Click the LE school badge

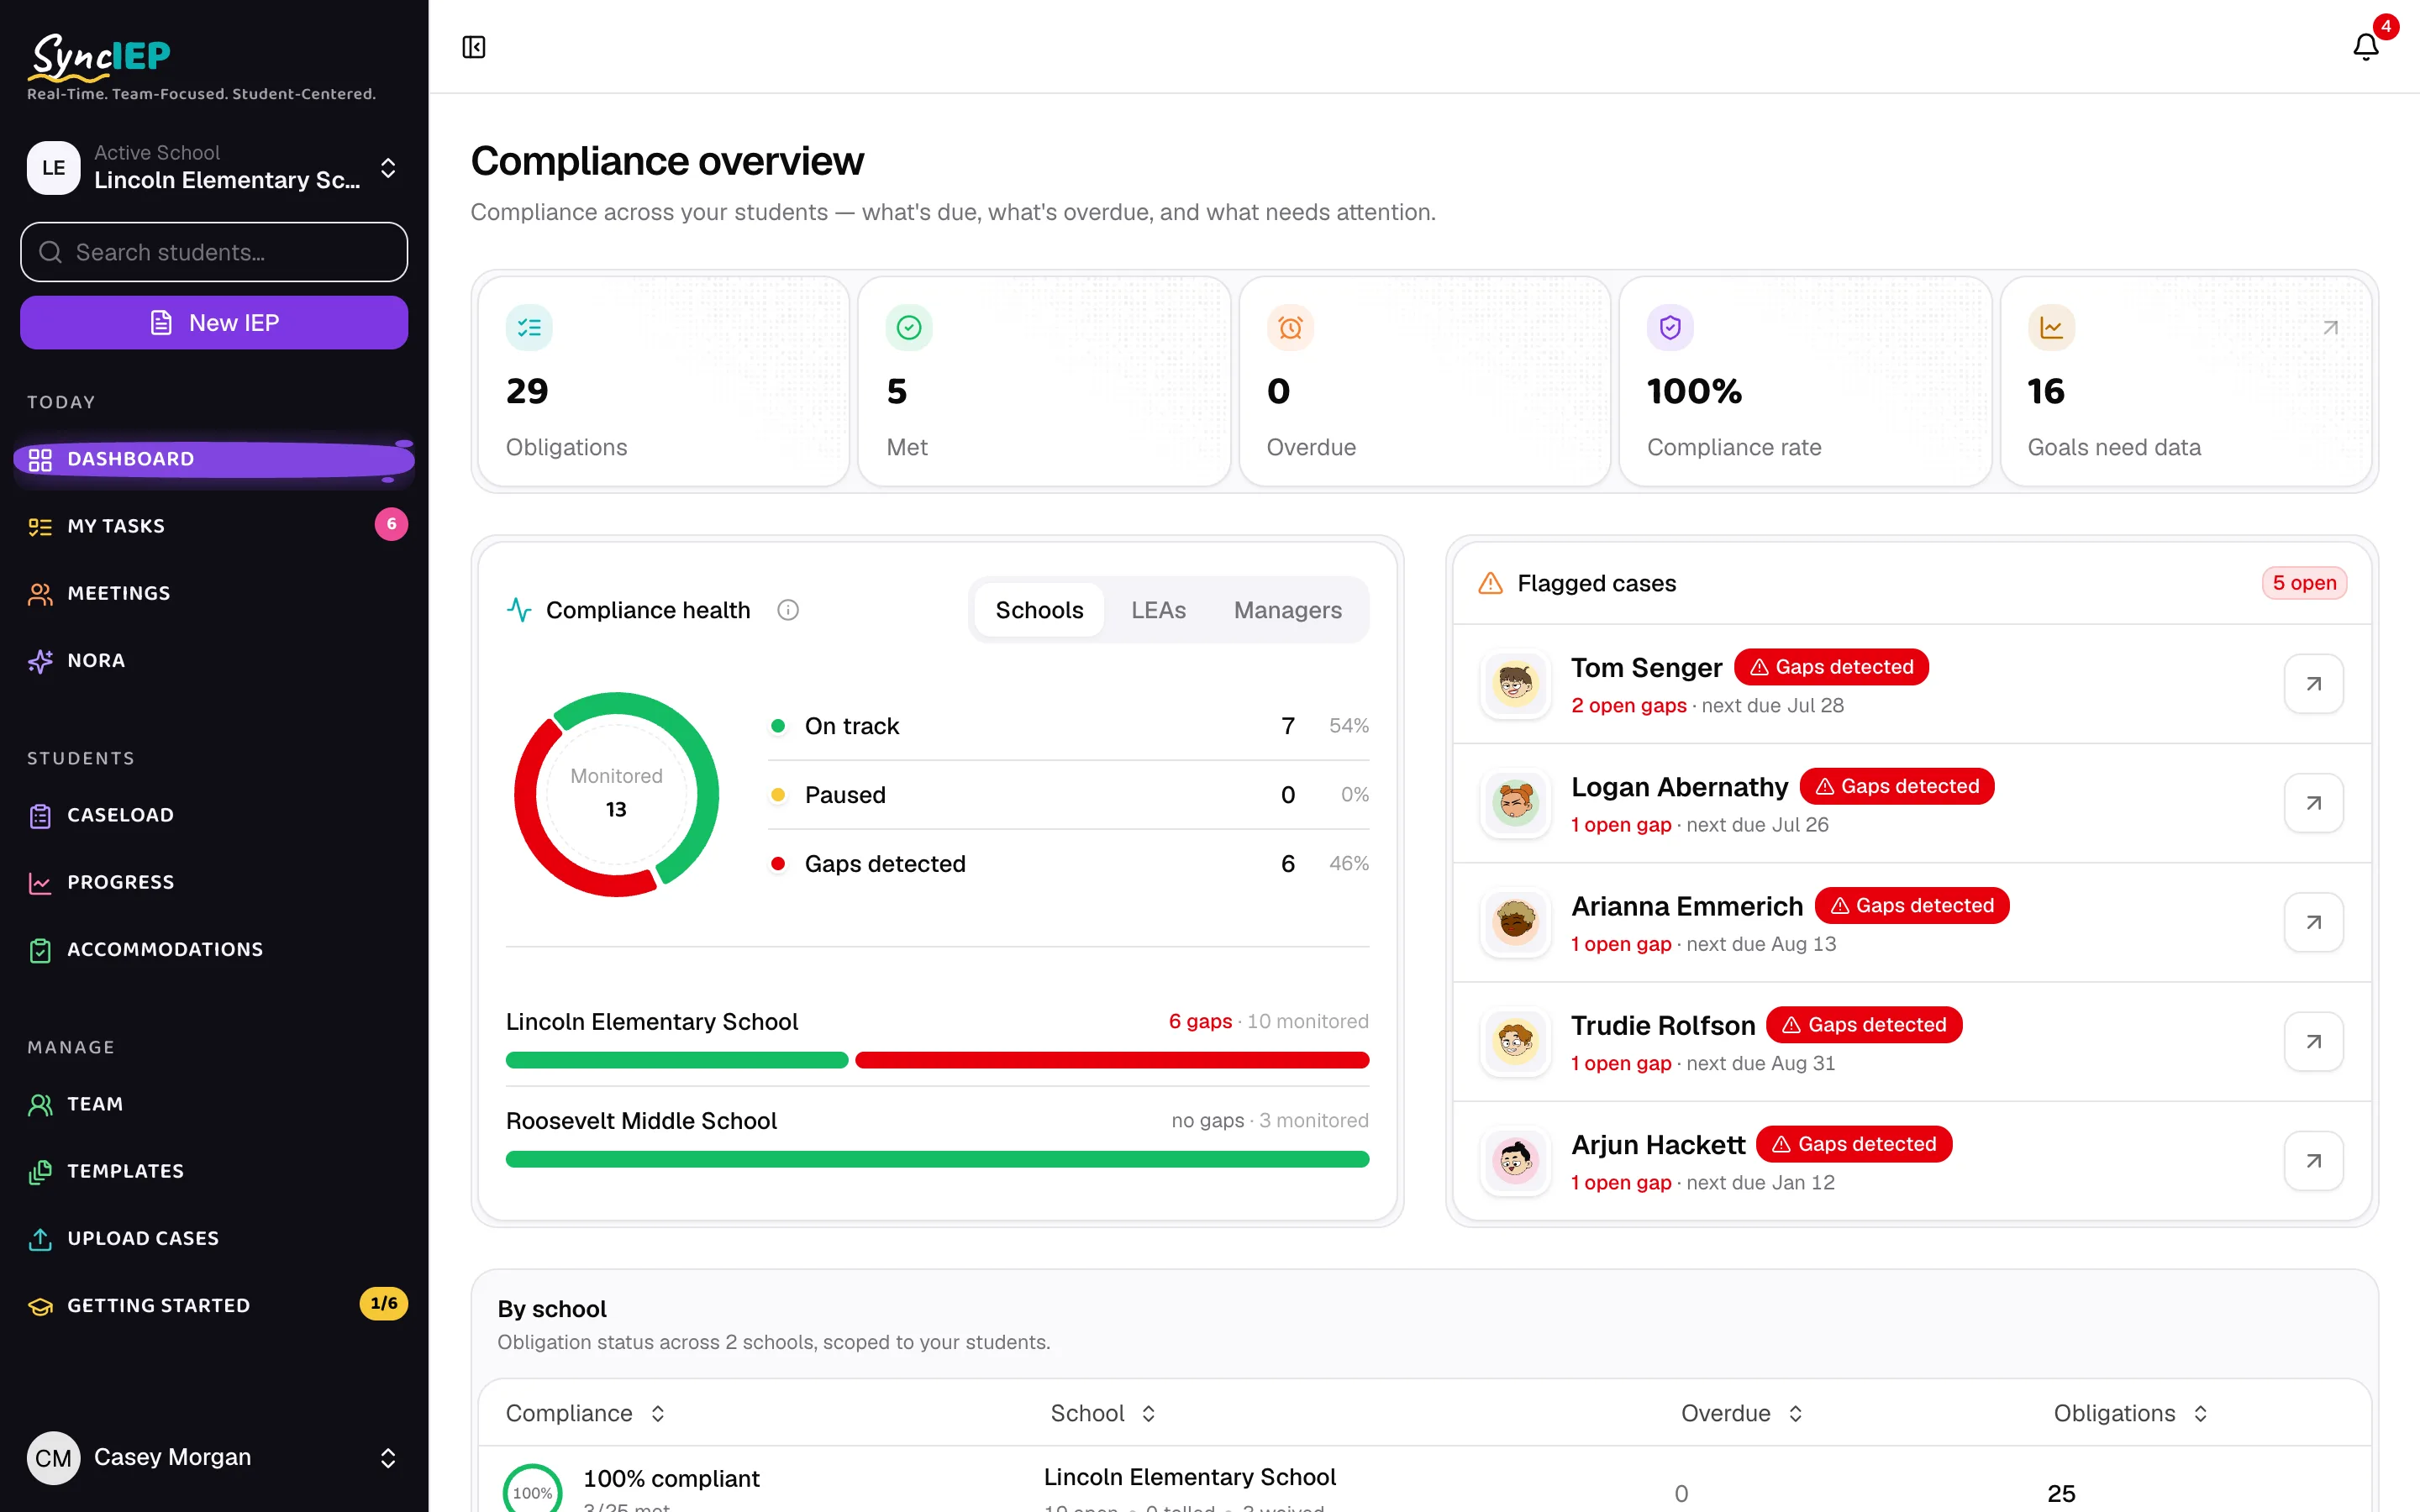54,168
